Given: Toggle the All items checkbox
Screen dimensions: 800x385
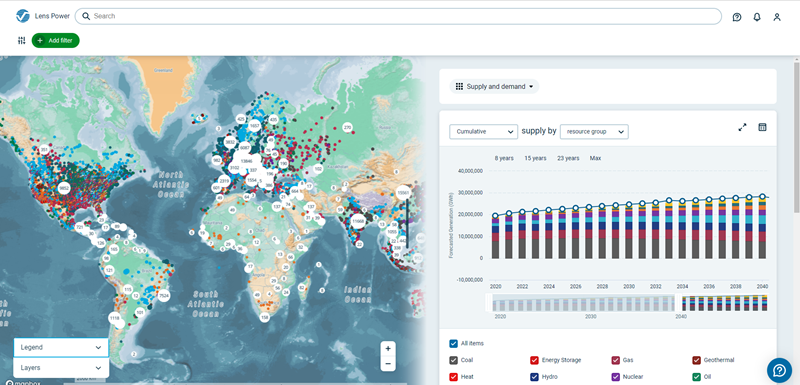Looking at the screenshot, I should click(x=454, y=343).
